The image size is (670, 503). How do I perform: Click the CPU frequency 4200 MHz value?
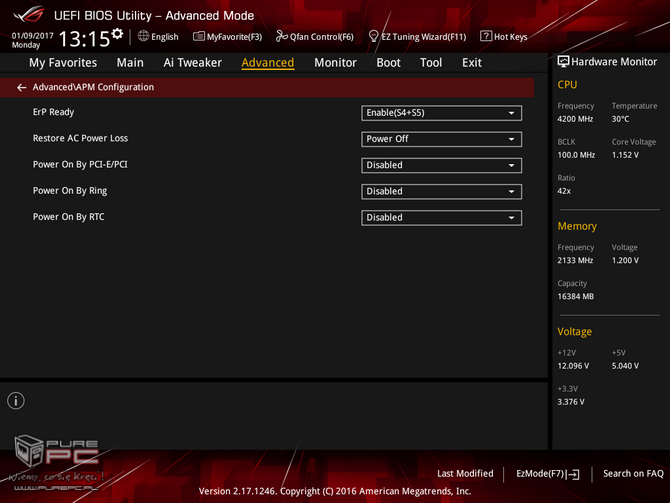click(575, 119)
